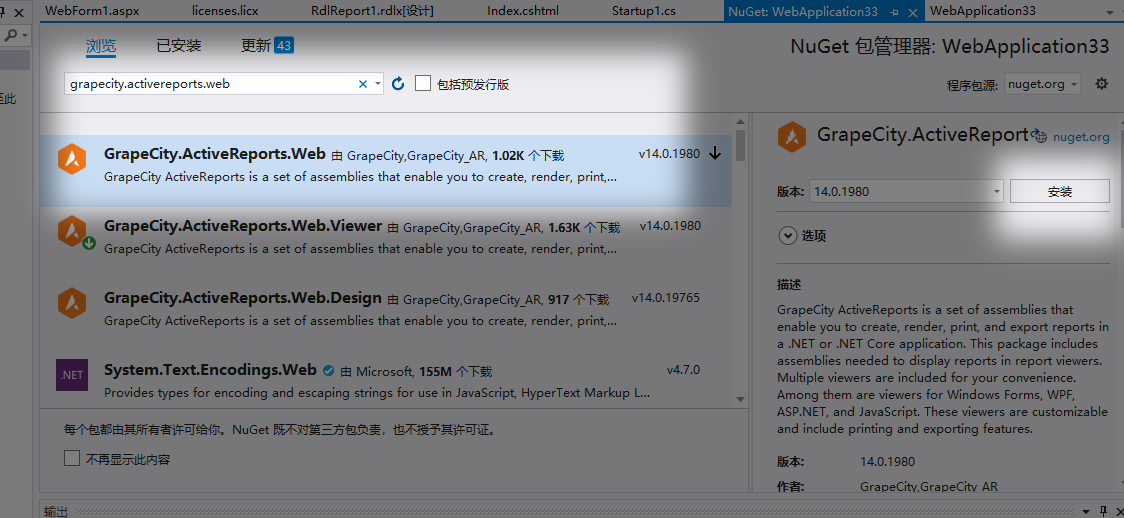1124x518 pixels.
Task: Click the .NET icon of System.Text.Encodings.Web
Action: coord(72,375)
